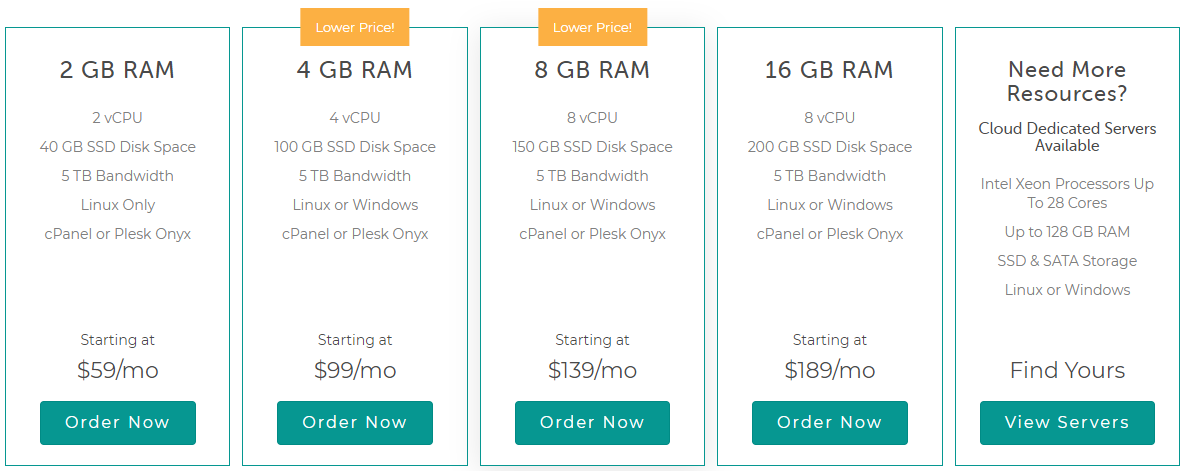
Task: Order the 16 GB RAM plan
Action: point(830,423)
